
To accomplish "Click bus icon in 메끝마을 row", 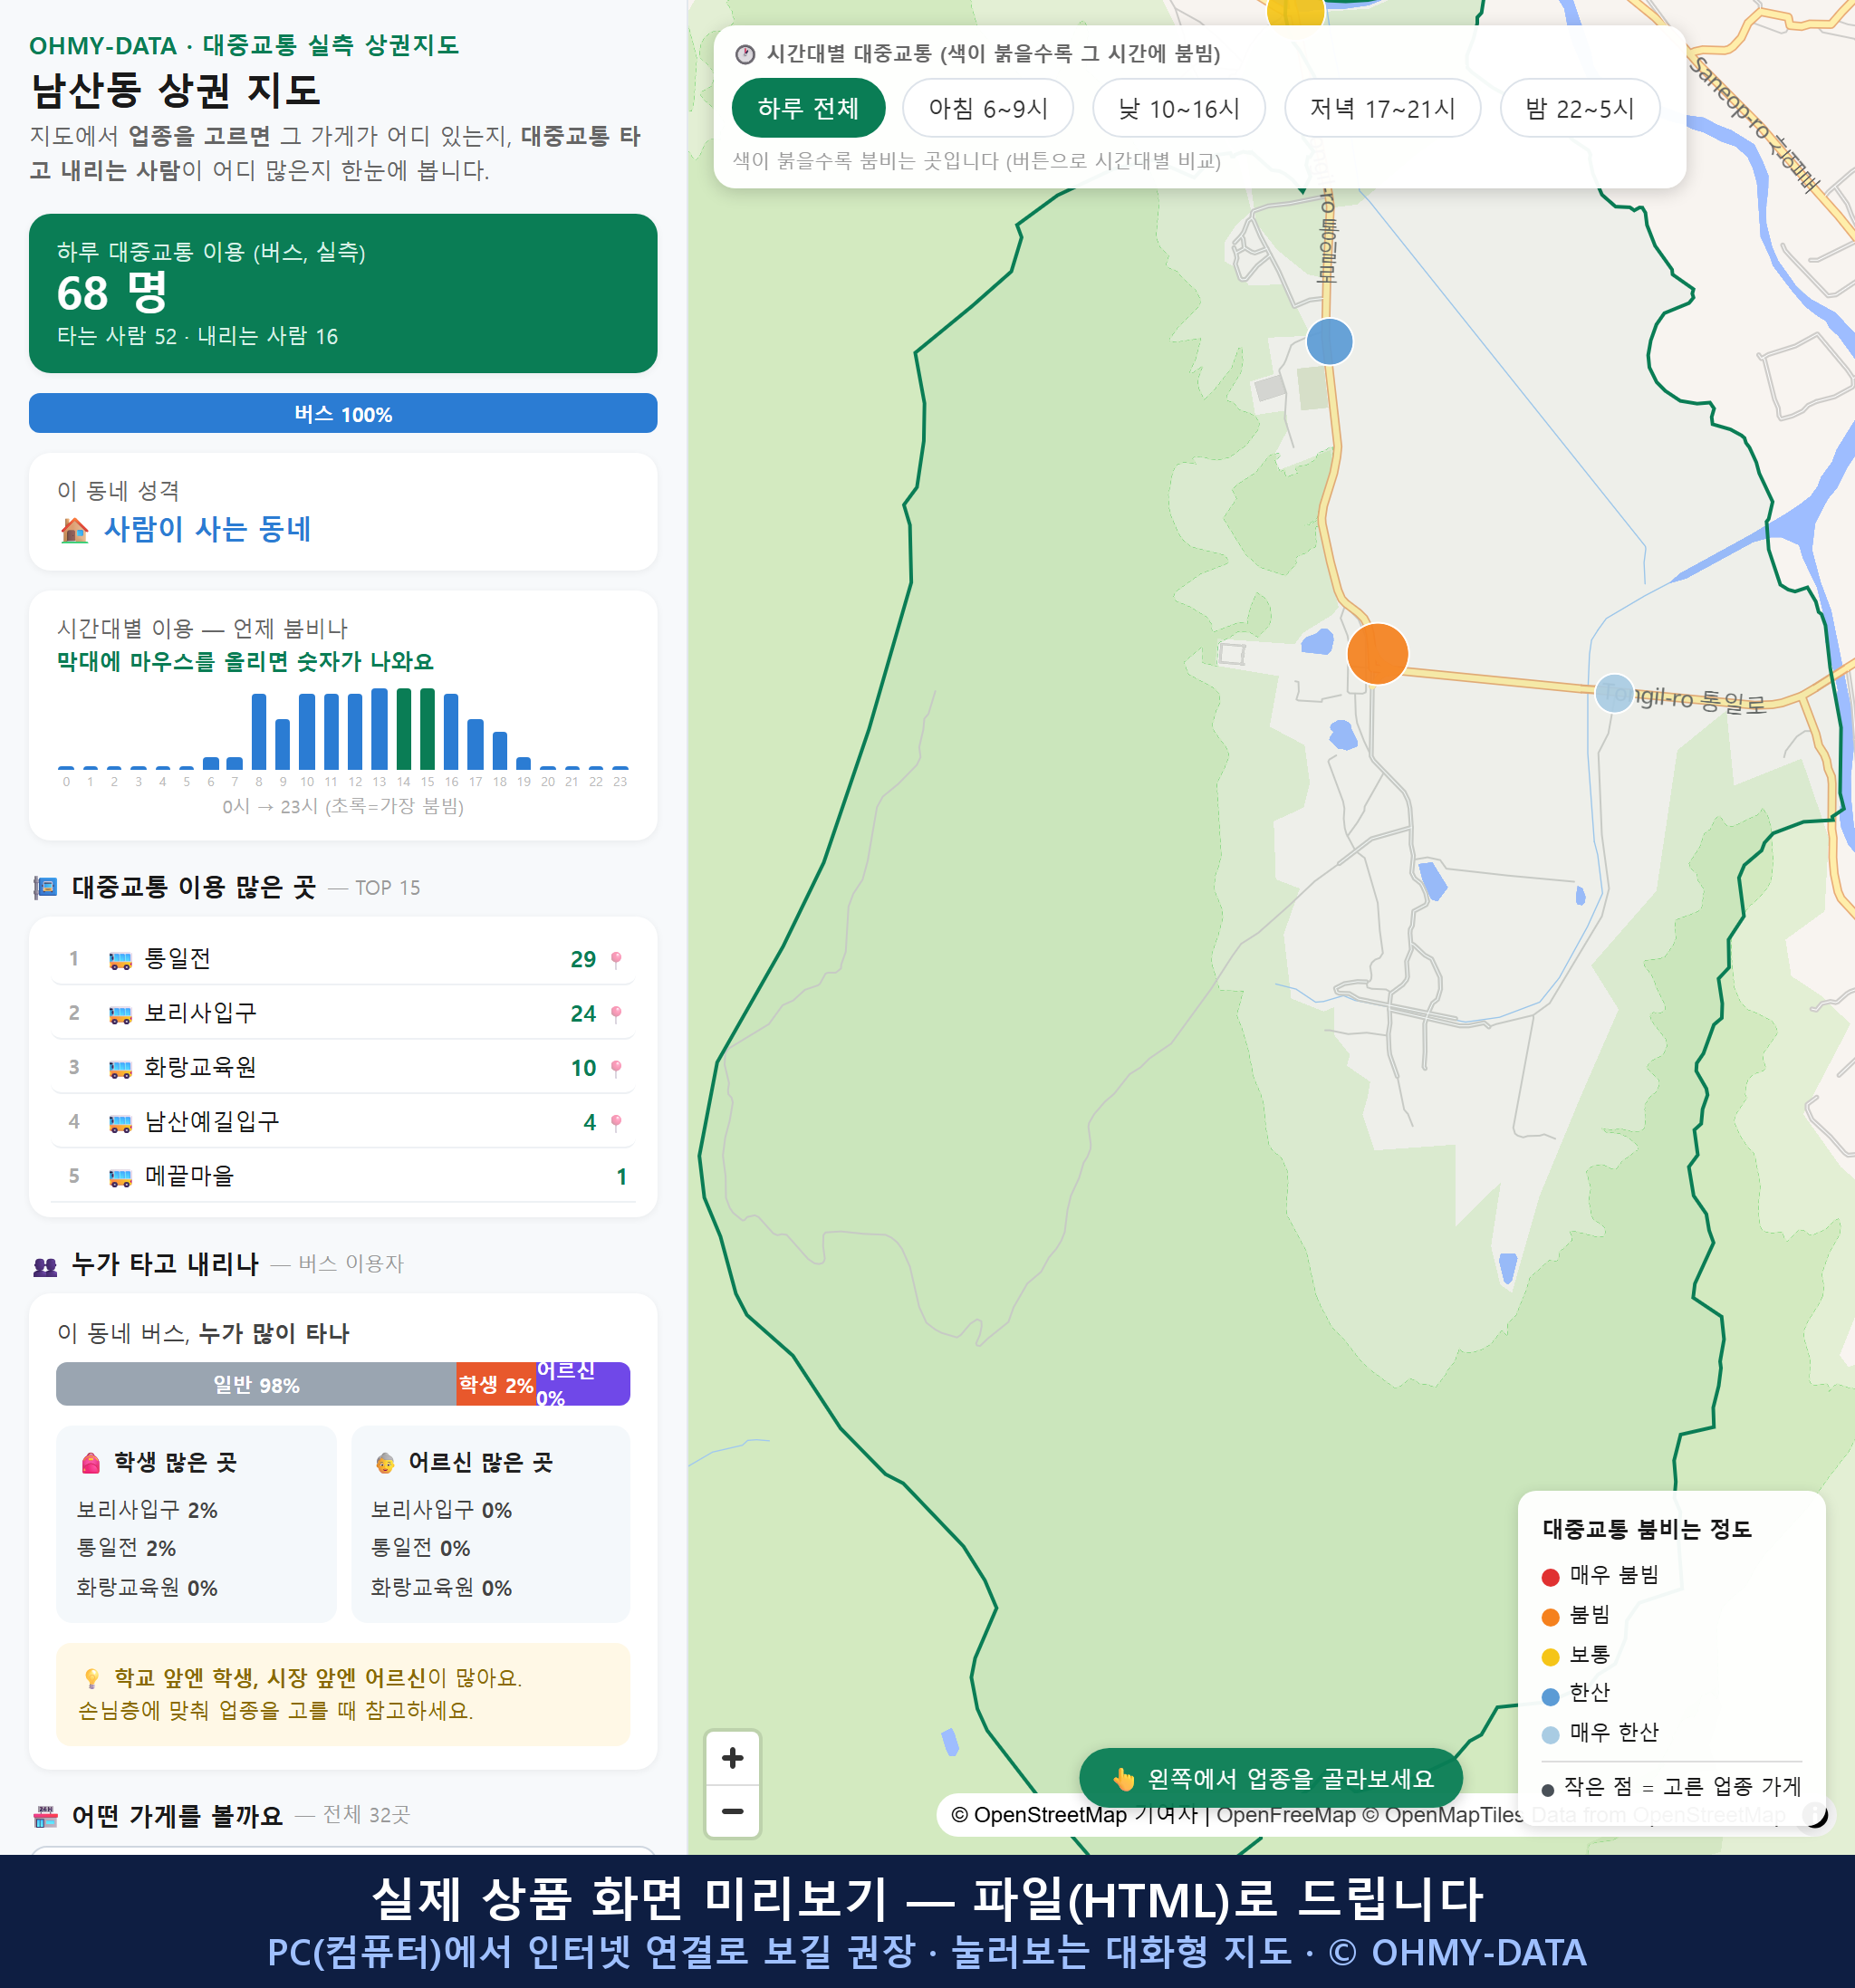I will pos(120,1177).
